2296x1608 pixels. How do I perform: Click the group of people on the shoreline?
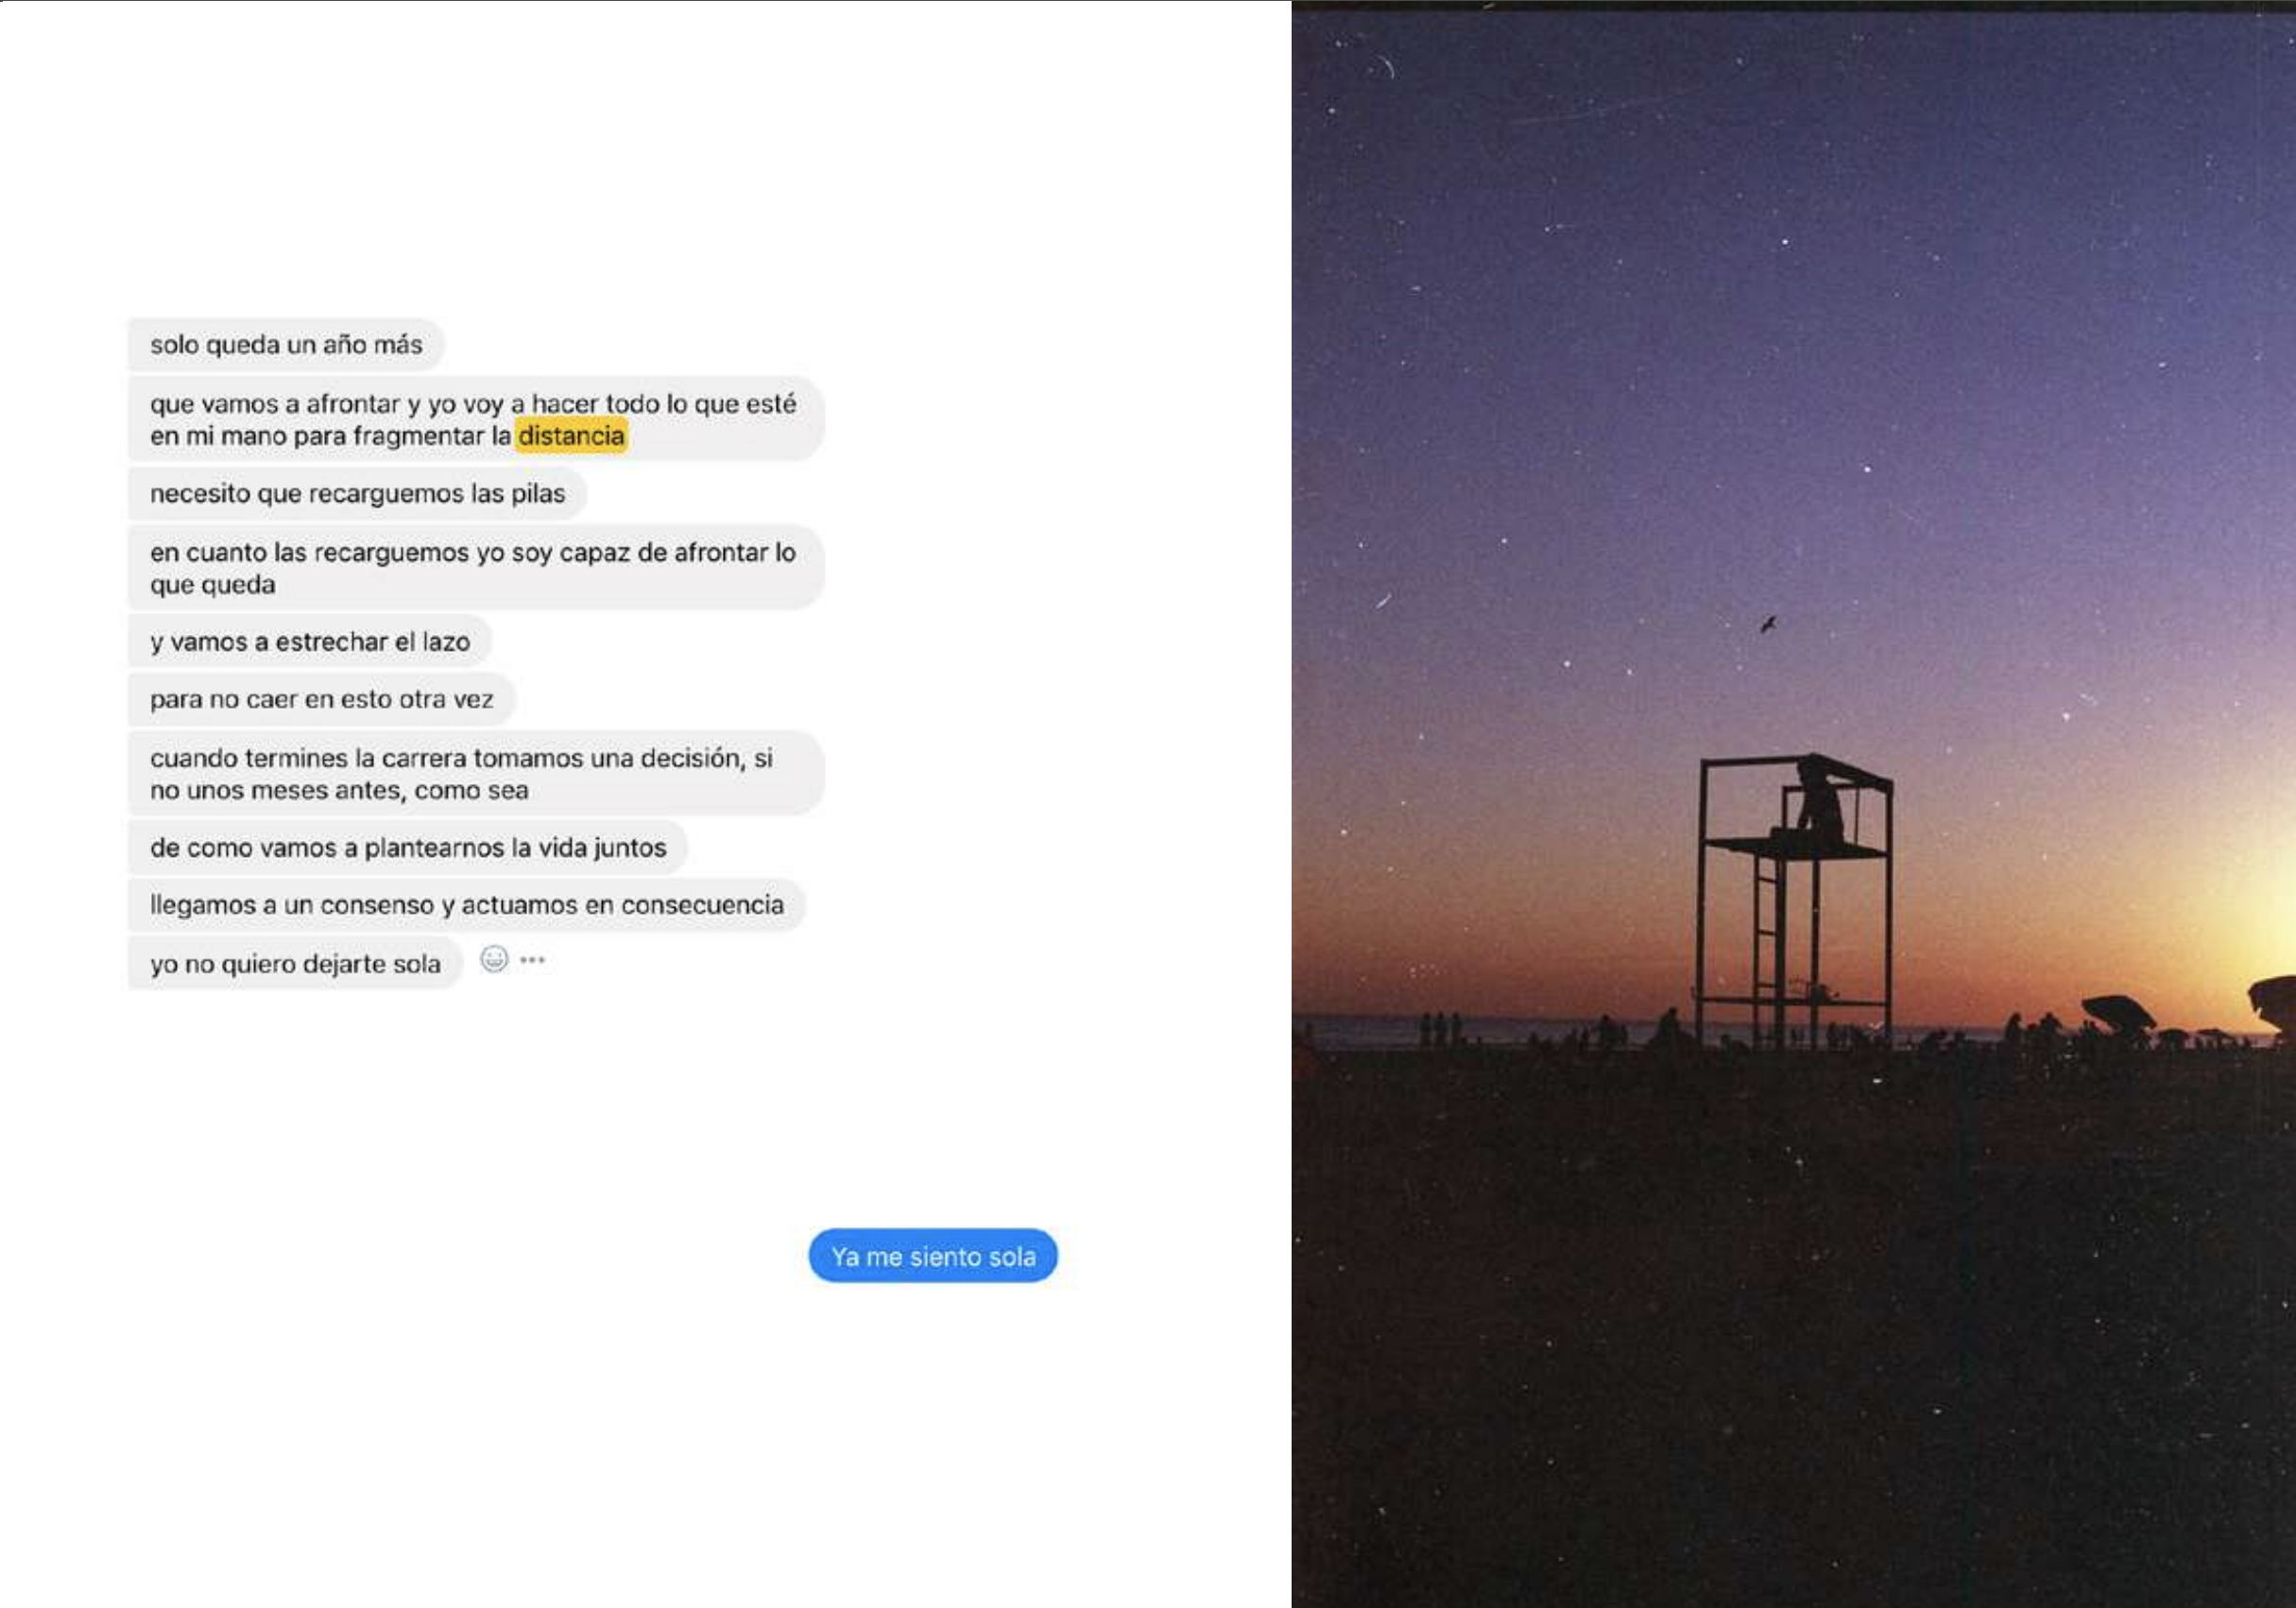(1439, 1029)
